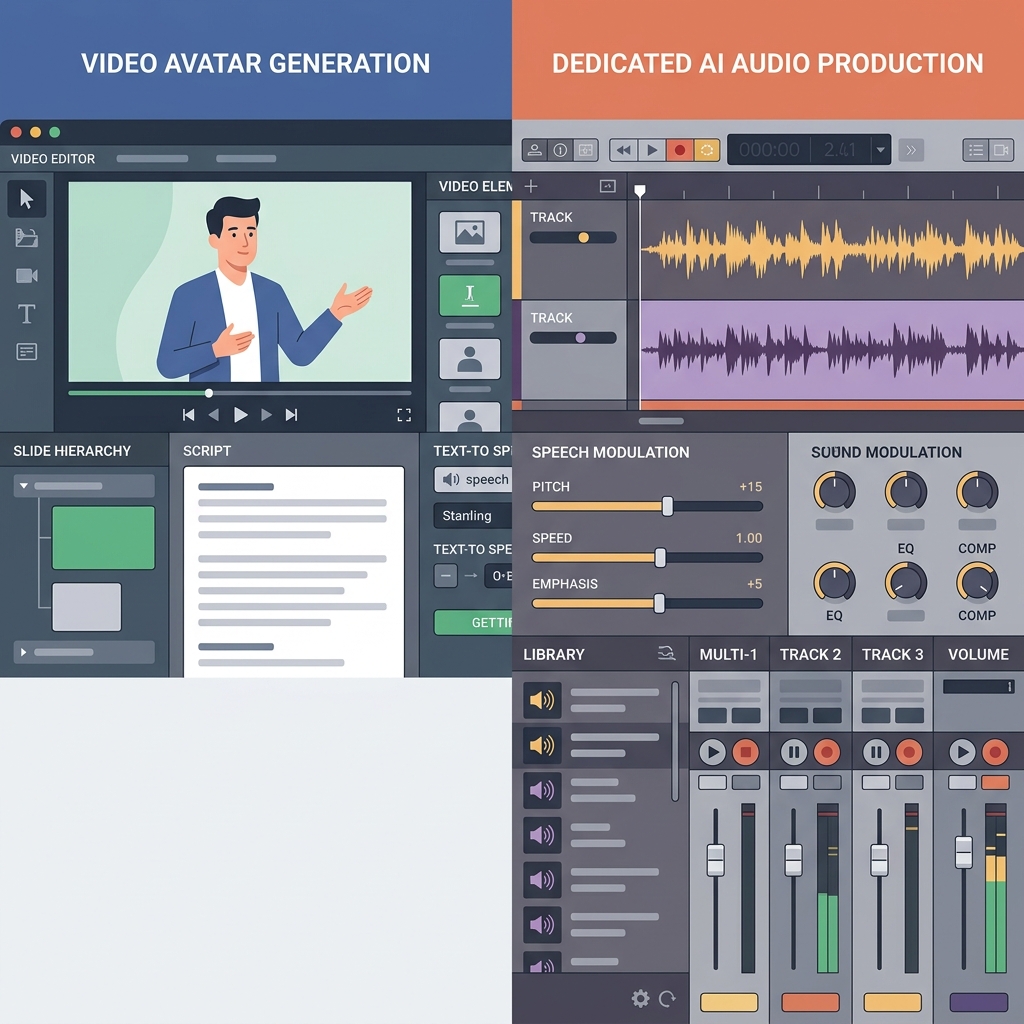Click the waveform icon in the Library header

point(666,653)
